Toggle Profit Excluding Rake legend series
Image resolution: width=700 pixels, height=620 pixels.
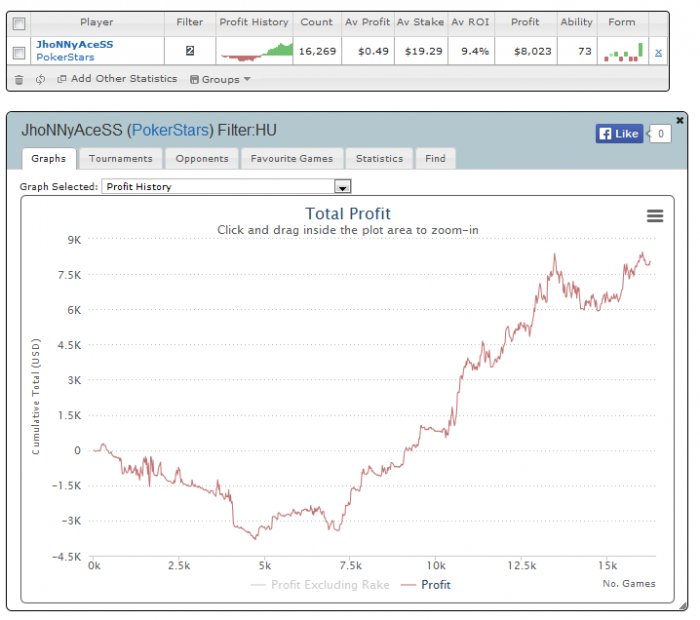320,585
